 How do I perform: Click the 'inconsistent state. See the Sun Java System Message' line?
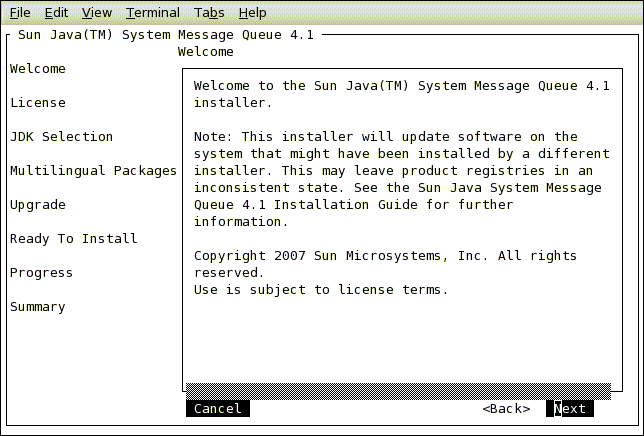click(398, 188)
